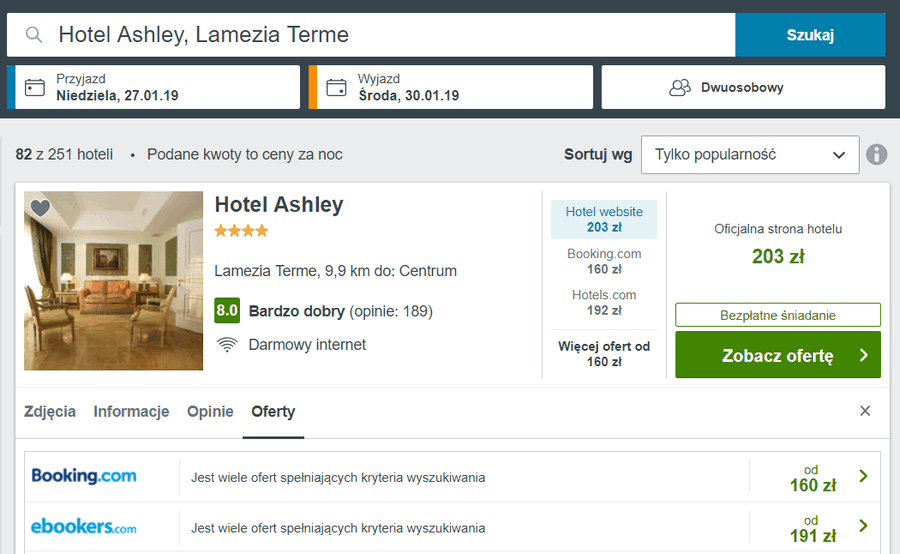Click the search magnifier icon
Viewport: 900px width, 554px height.
pos(34,35)
